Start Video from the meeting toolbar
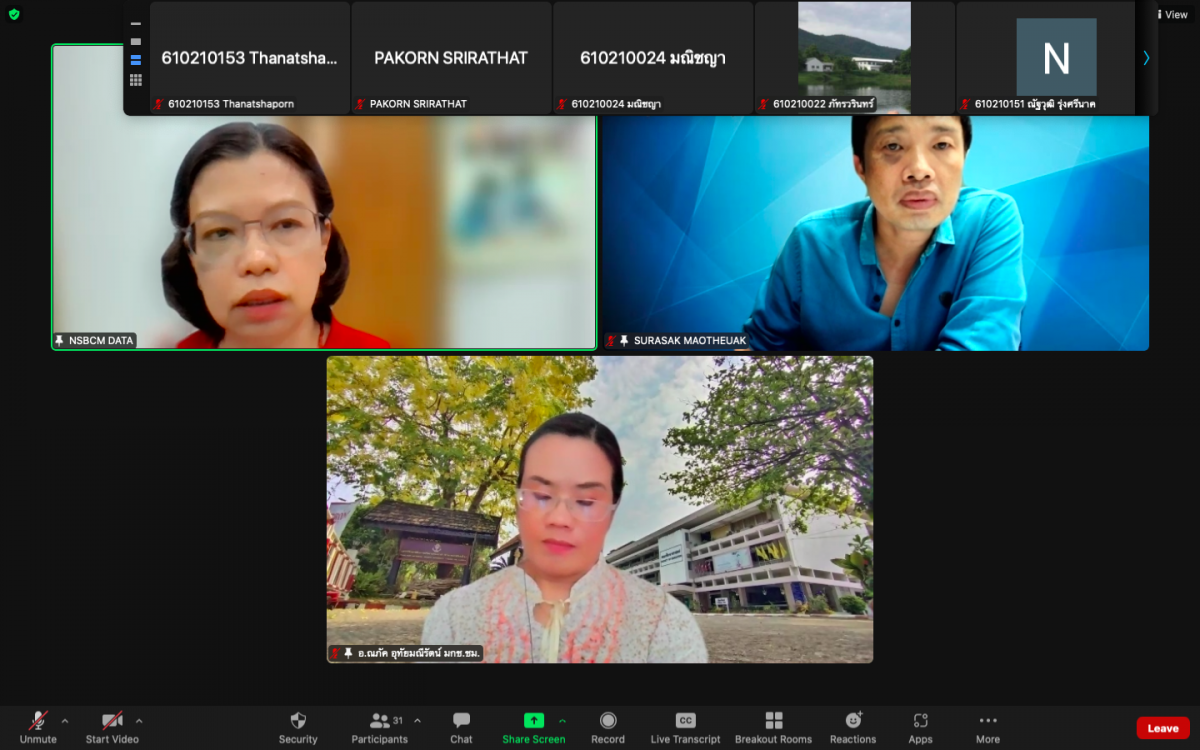This screenshot has height=750, width=1200. (112, 727)
